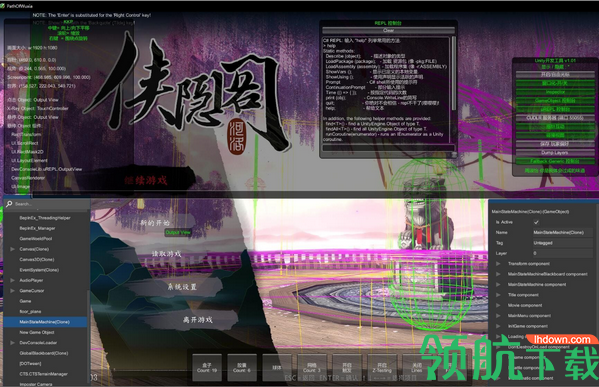
Task: Expand the Title component
Action: [498, 295]
